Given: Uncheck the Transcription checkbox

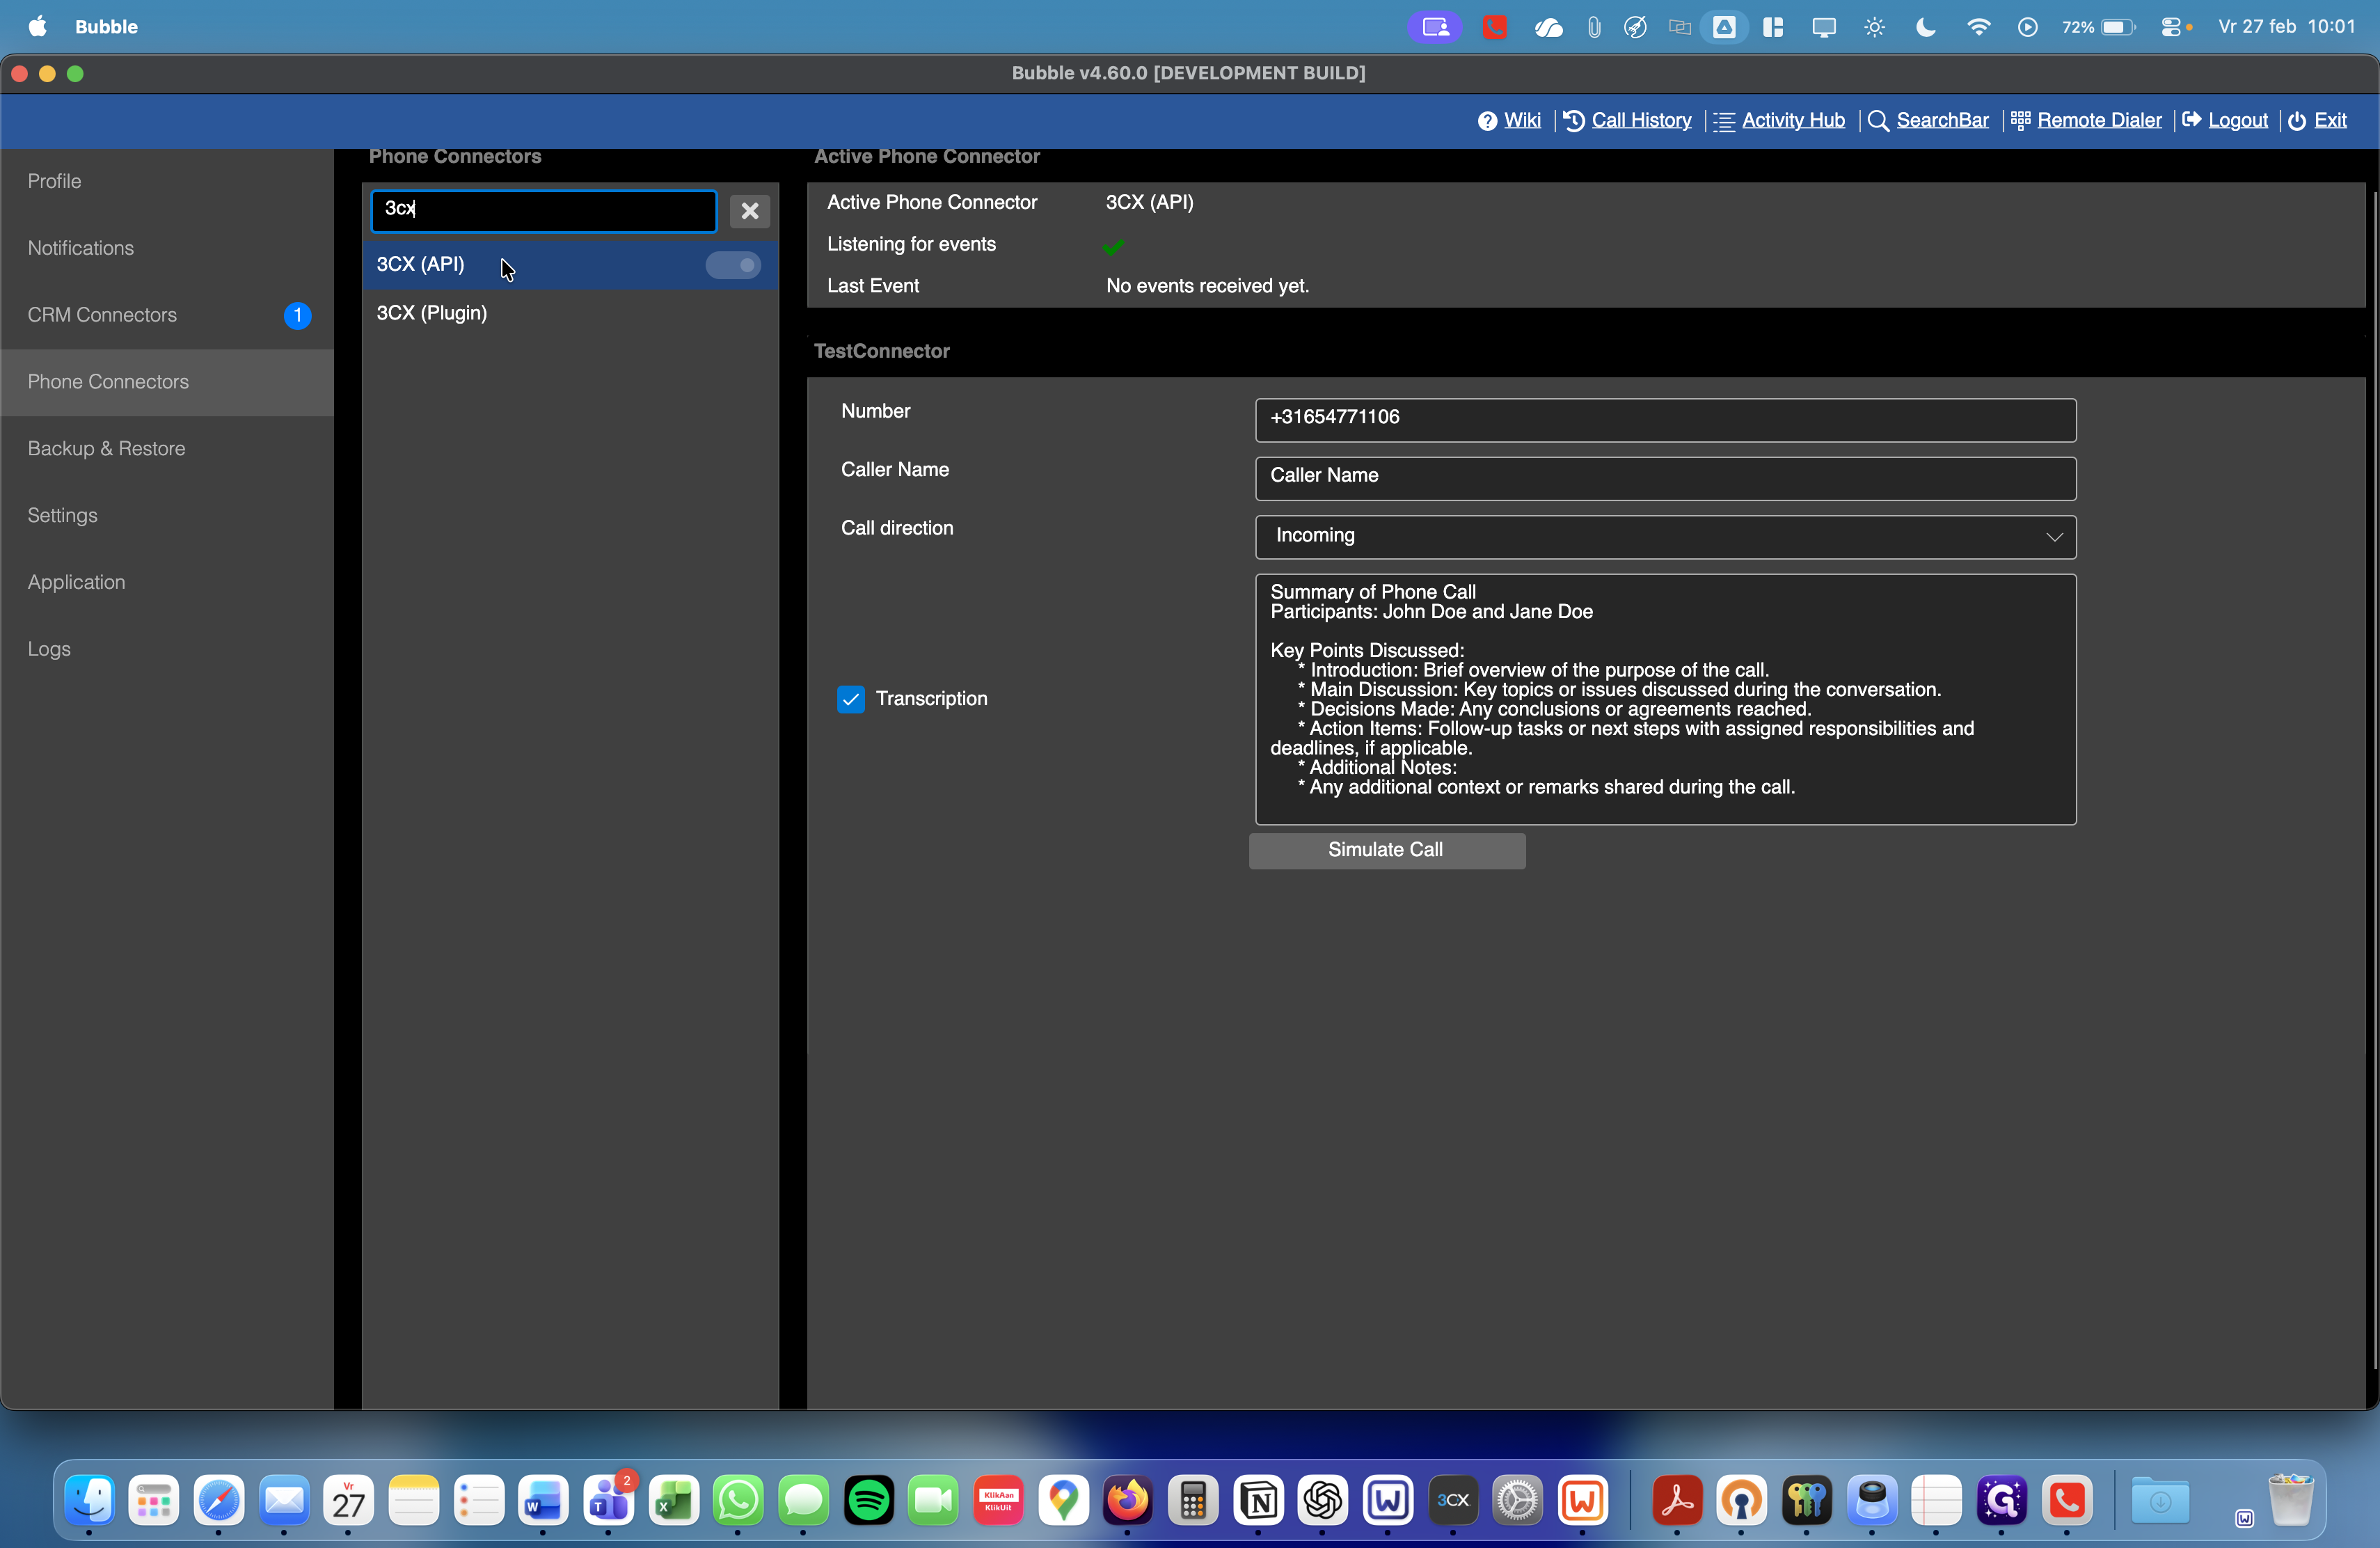Looking at the screenshot, I should pyautogui.click(x=850, y=699).
